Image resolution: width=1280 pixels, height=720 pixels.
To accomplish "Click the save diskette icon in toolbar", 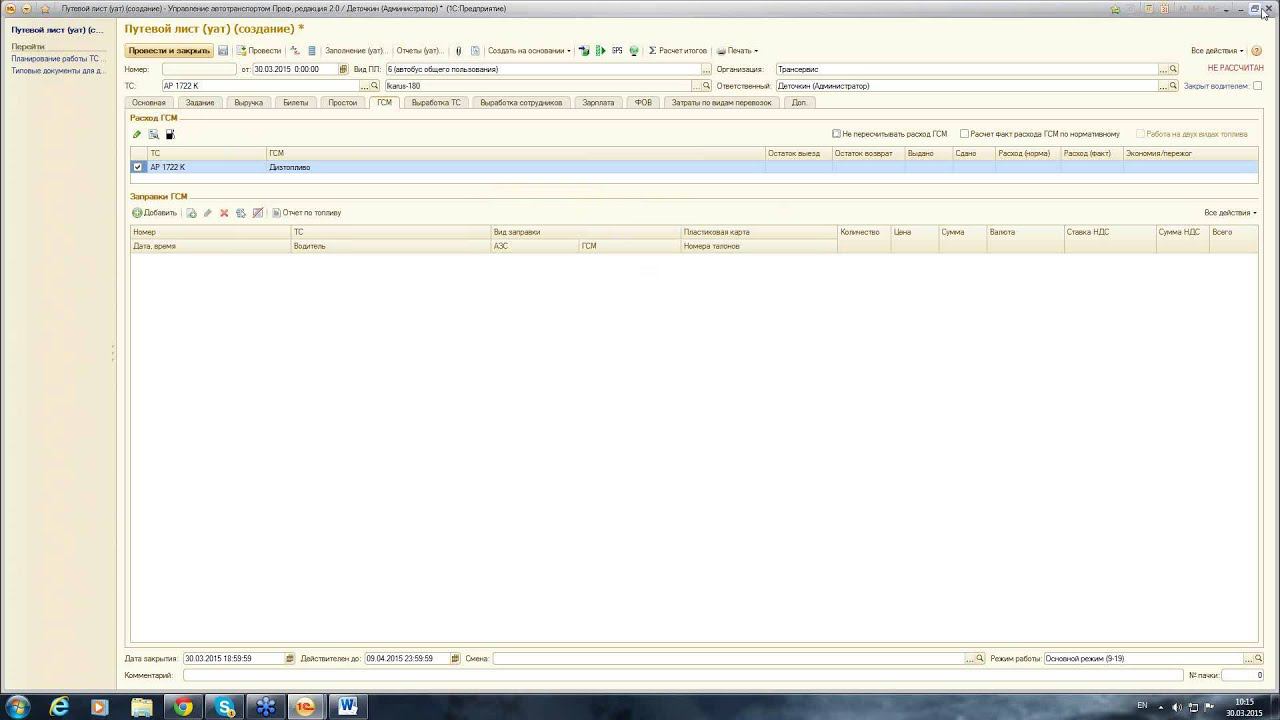I will (x=223, y=50).
